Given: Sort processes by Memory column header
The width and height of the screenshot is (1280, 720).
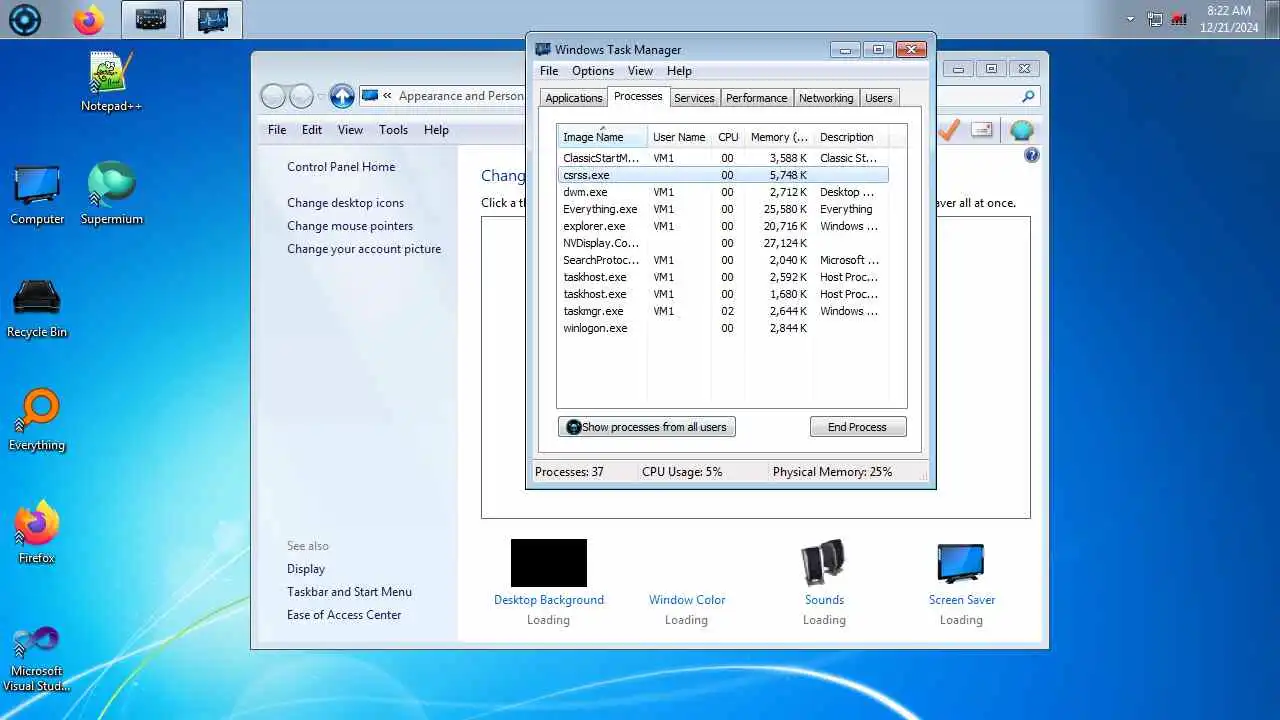Looking at the screenshot, I should pos(779,137).
